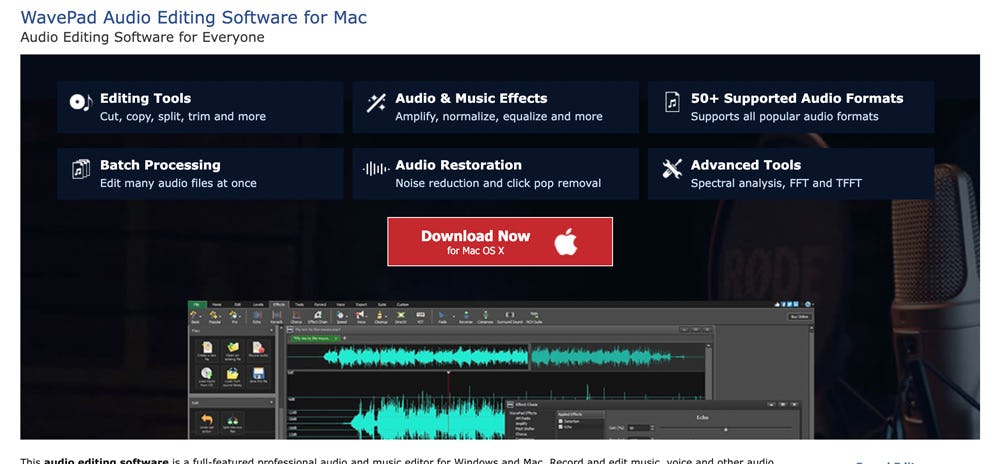This screenshot has width=1000, height=464.
Task: Click the Audio & Music Effects wand icon
Action: tap(376, 103)
